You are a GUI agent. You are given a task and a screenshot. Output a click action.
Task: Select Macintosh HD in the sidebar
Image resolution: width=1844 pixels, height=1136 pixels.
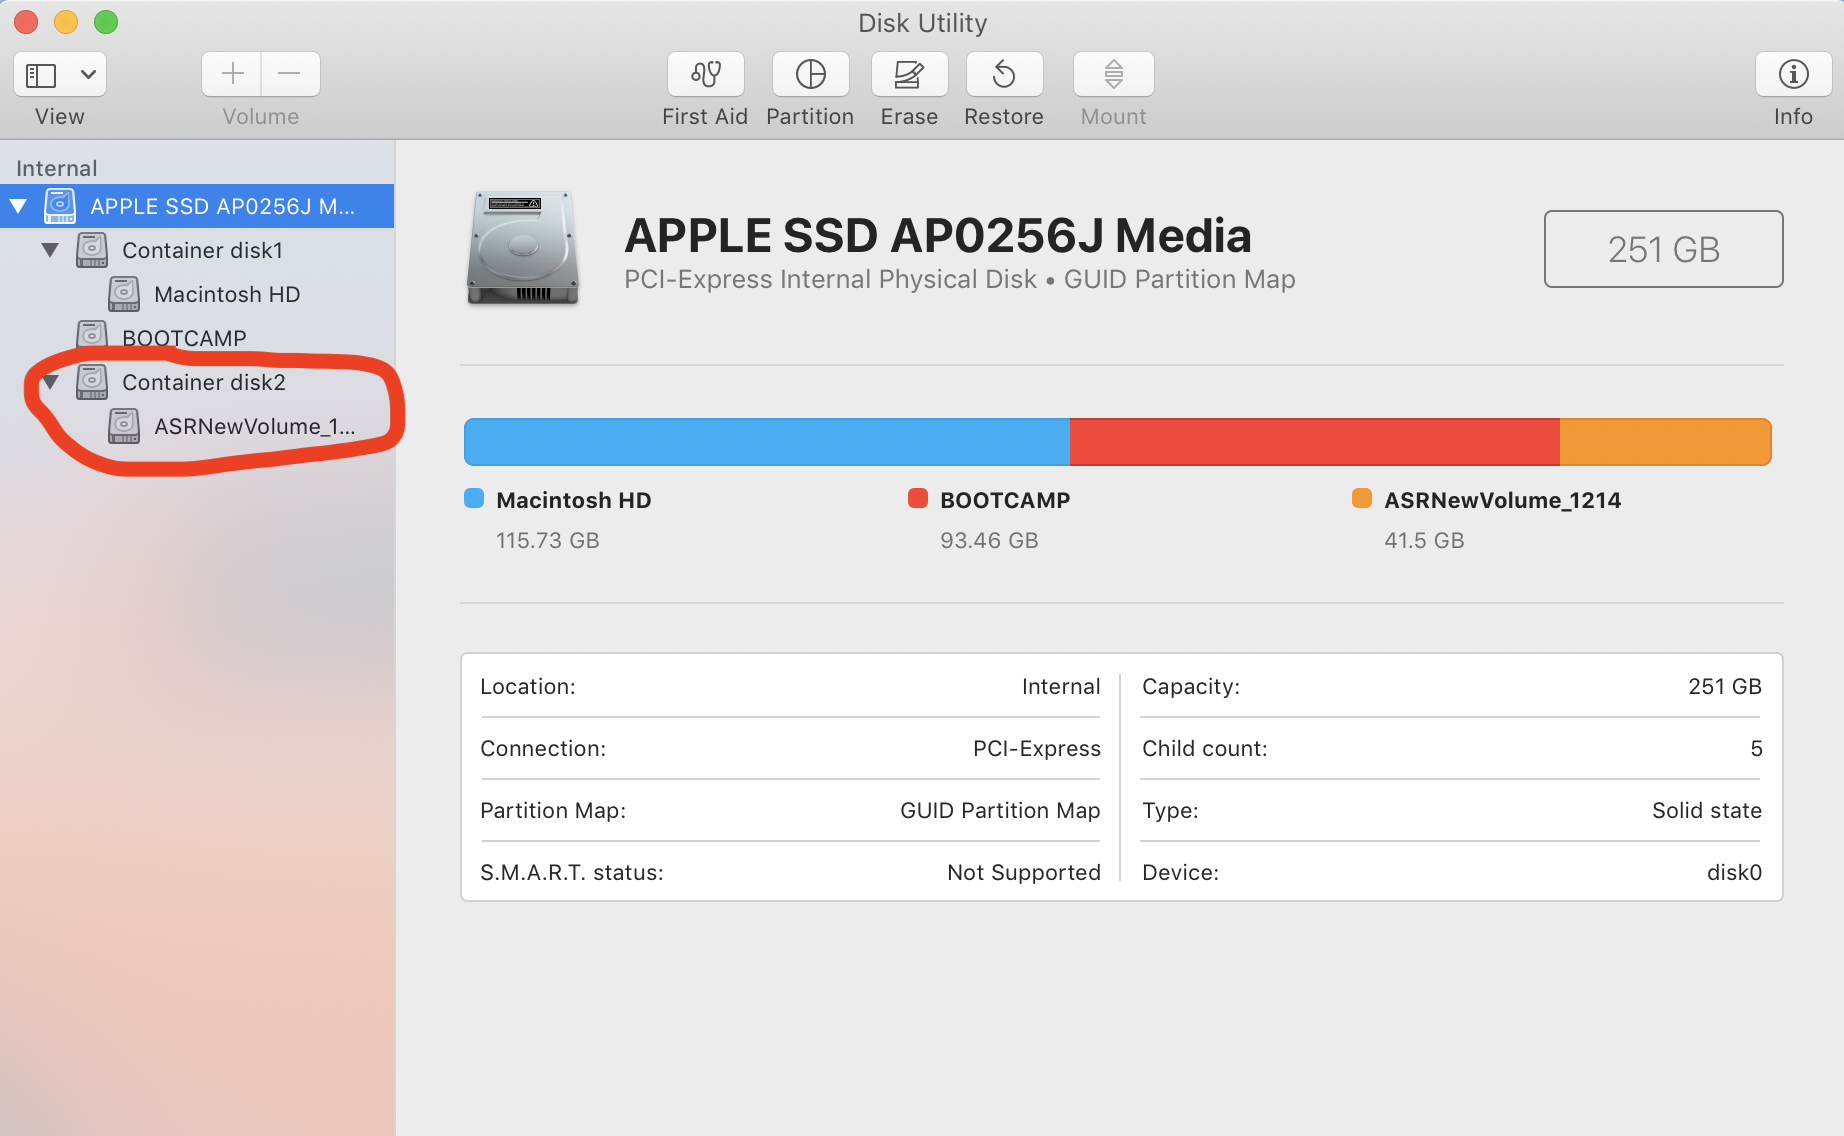[x=227, y=294]
